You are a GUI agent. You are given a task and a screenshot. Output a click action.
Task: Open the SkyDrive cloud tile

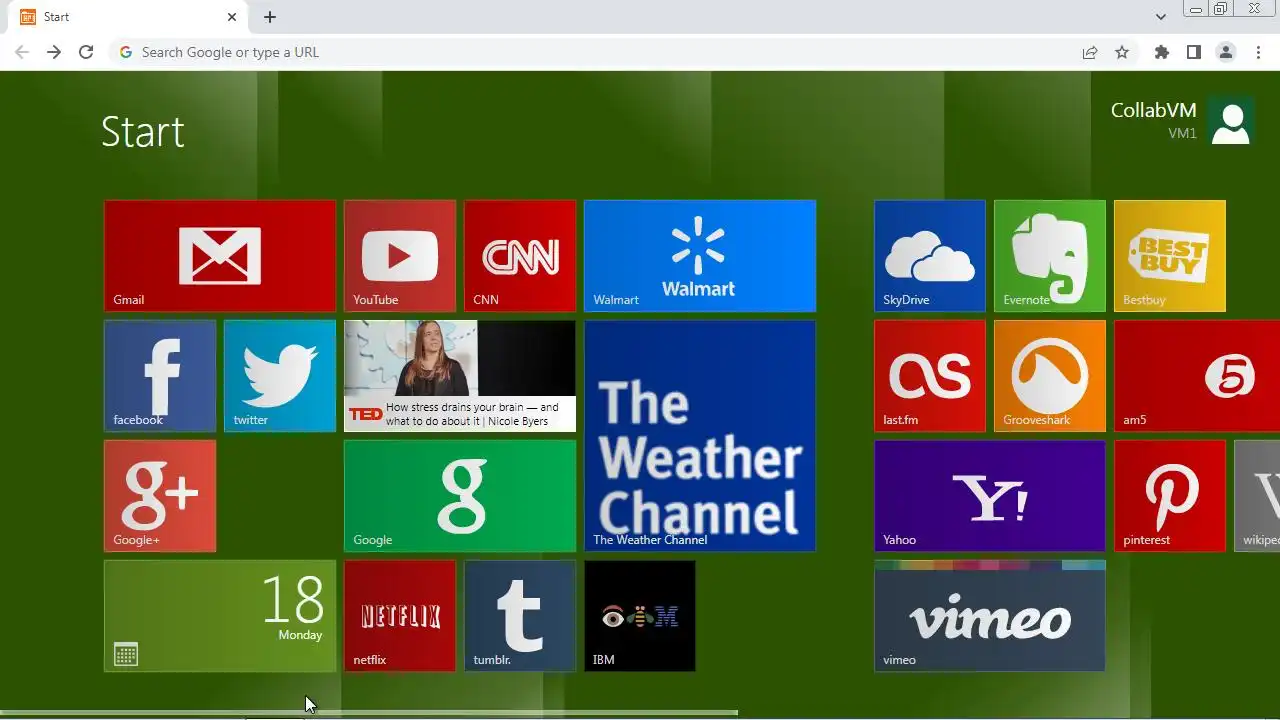pyautogui.click(x=930, y=256)
